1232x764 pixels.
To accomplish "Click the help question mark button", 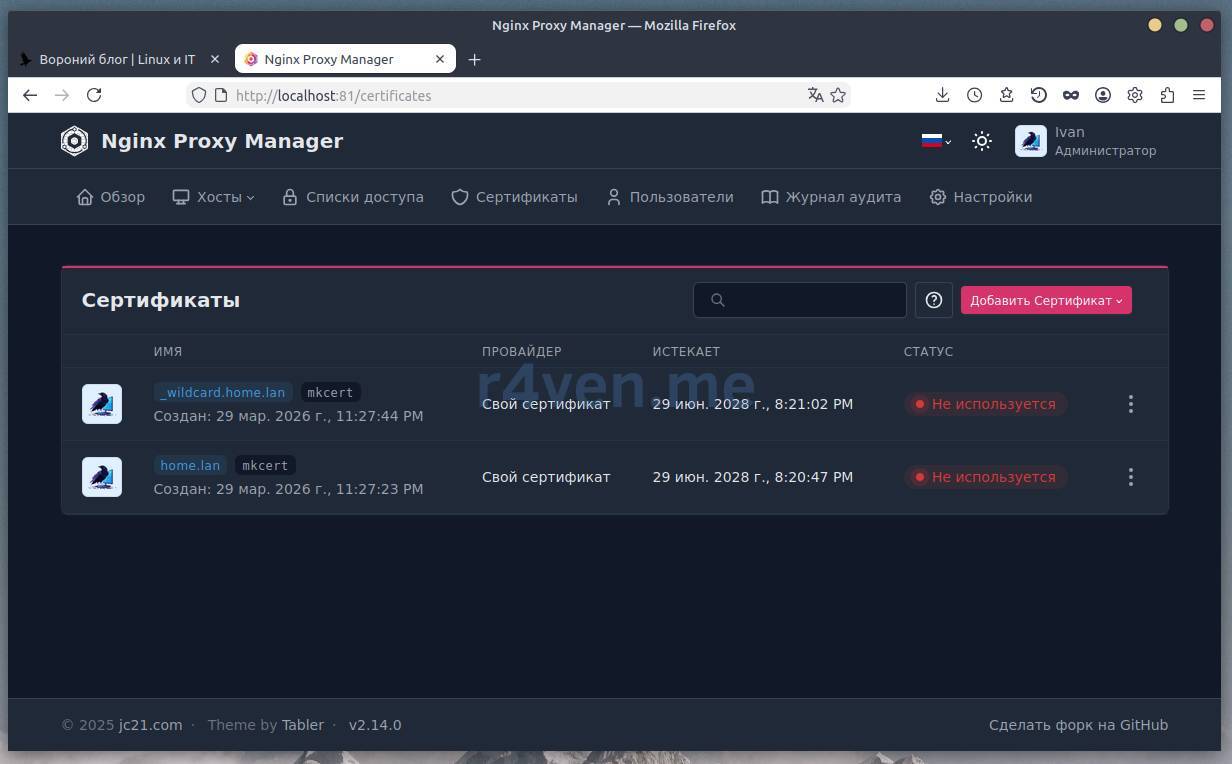I will tap(933, 300).
